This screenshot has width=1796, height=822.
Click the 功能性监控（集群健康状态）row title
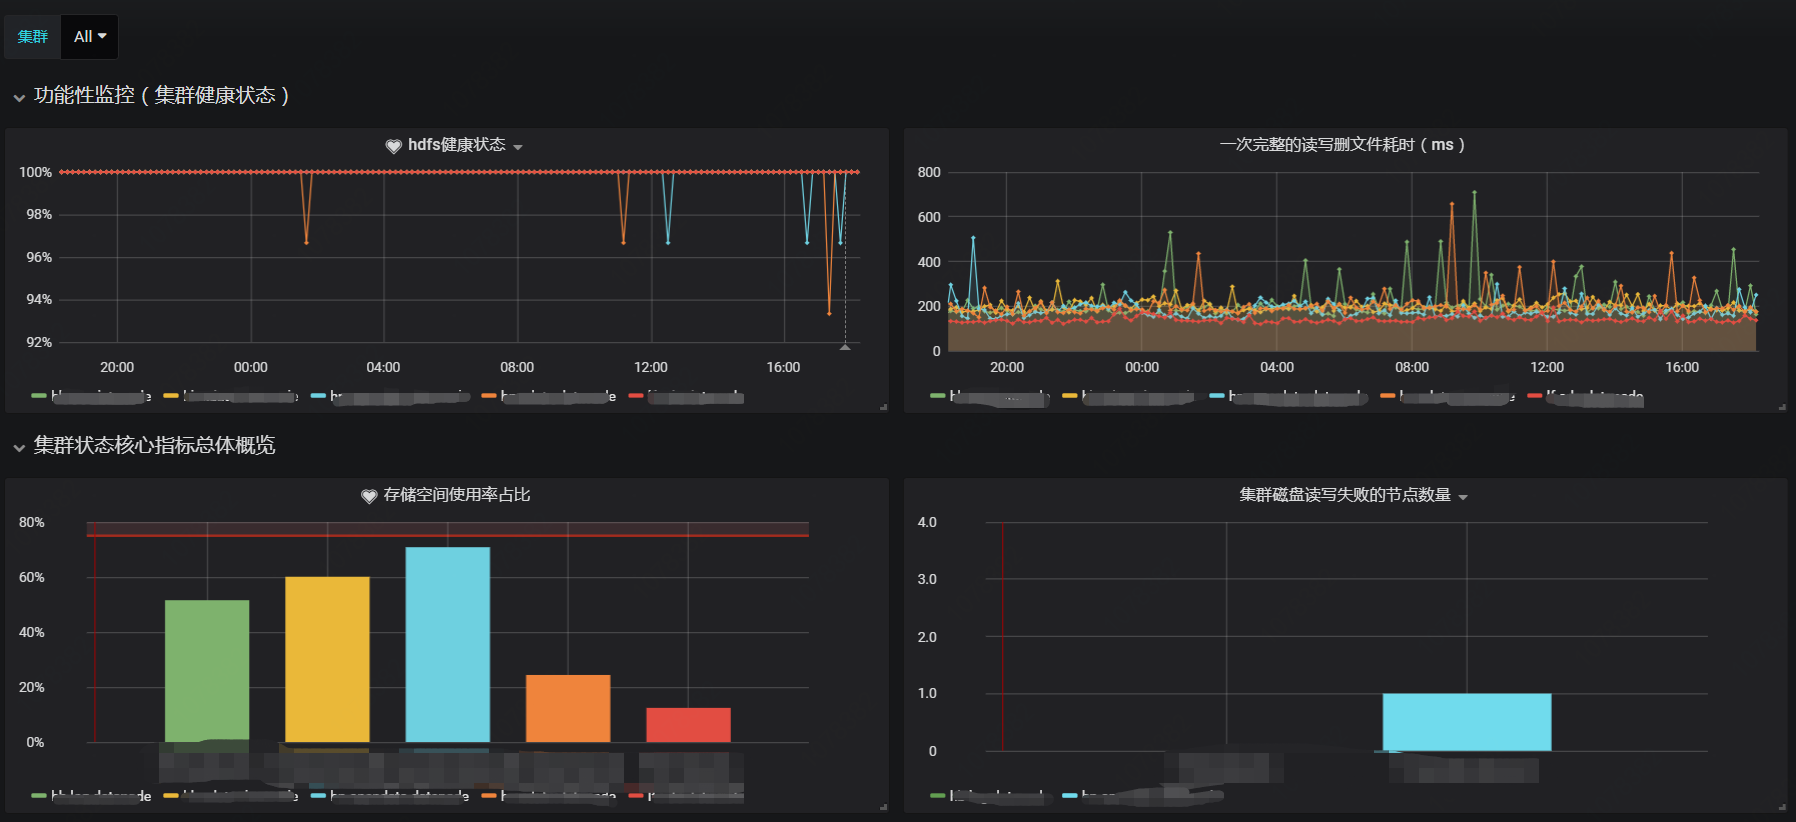(x=161, y=95)
